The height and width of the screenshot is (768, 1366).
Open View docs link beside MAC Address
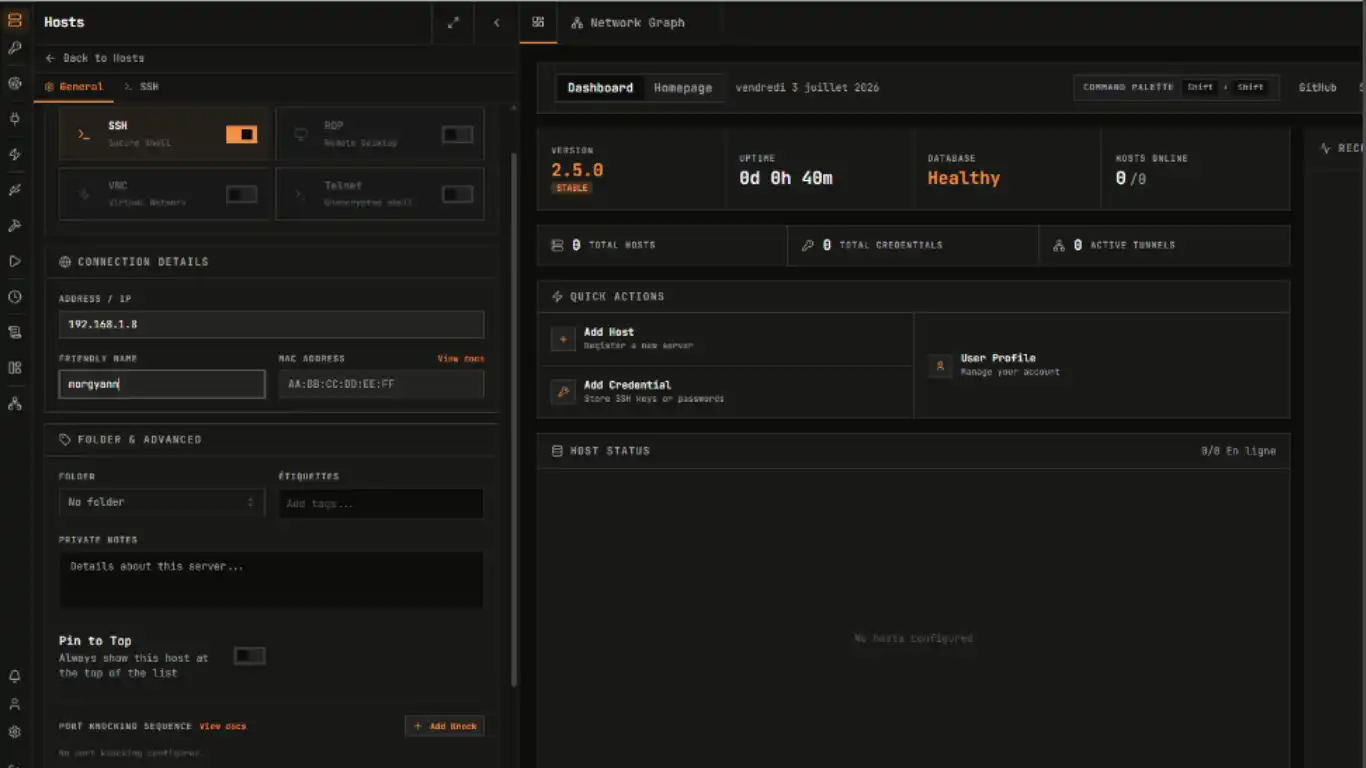(x=460, y=358)
